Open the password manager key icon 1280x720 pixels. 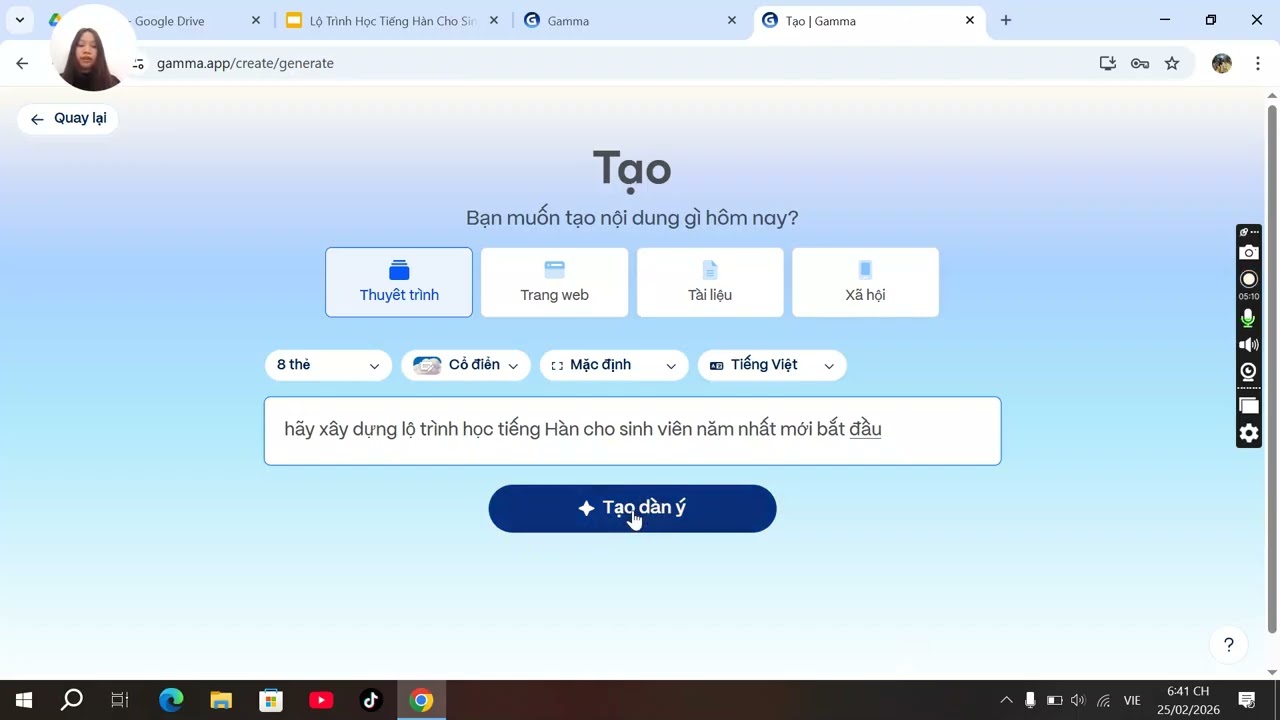[1140, 63]
